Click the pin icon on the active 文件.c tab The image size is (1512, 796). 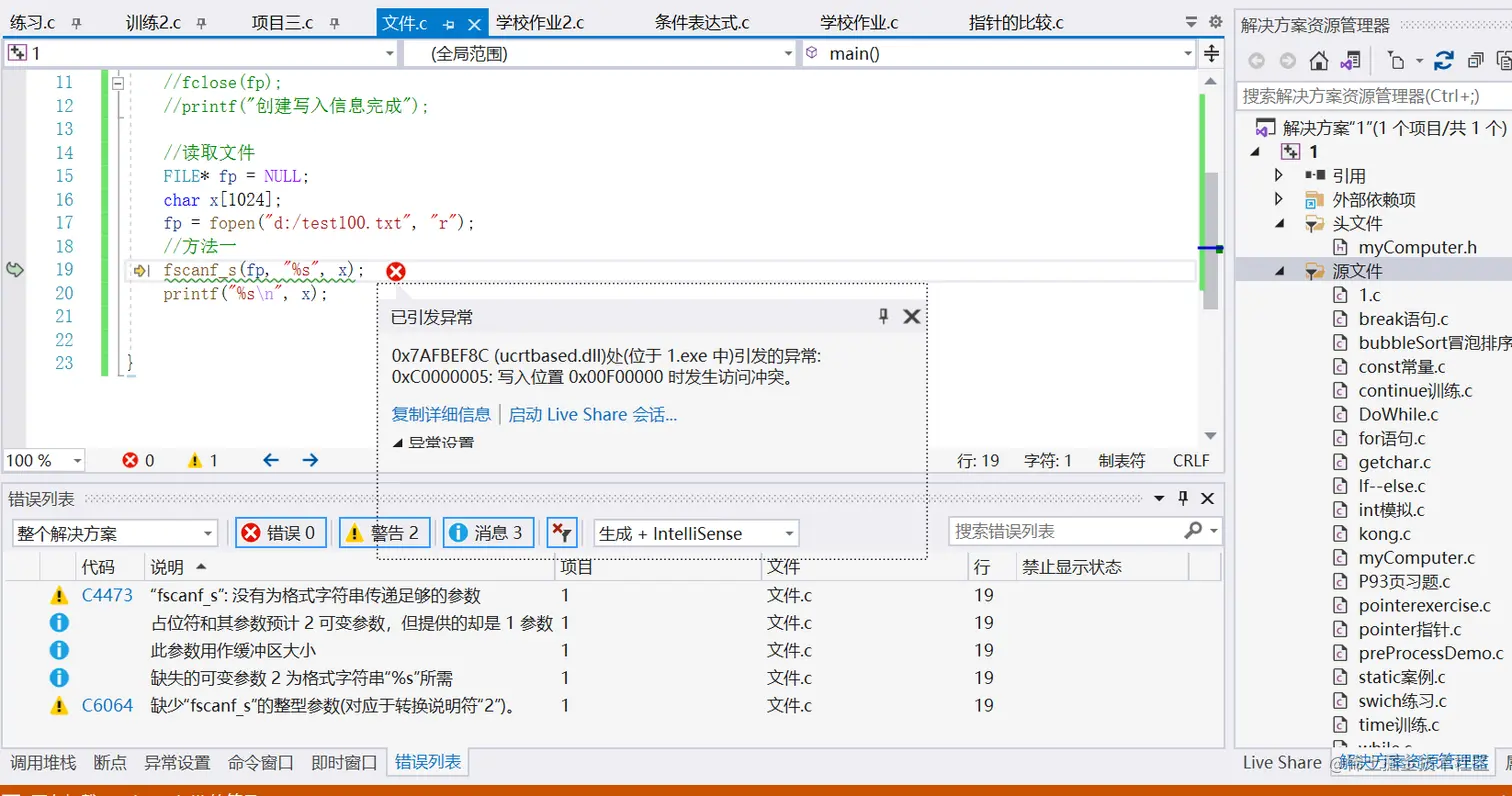coord(449,23)
